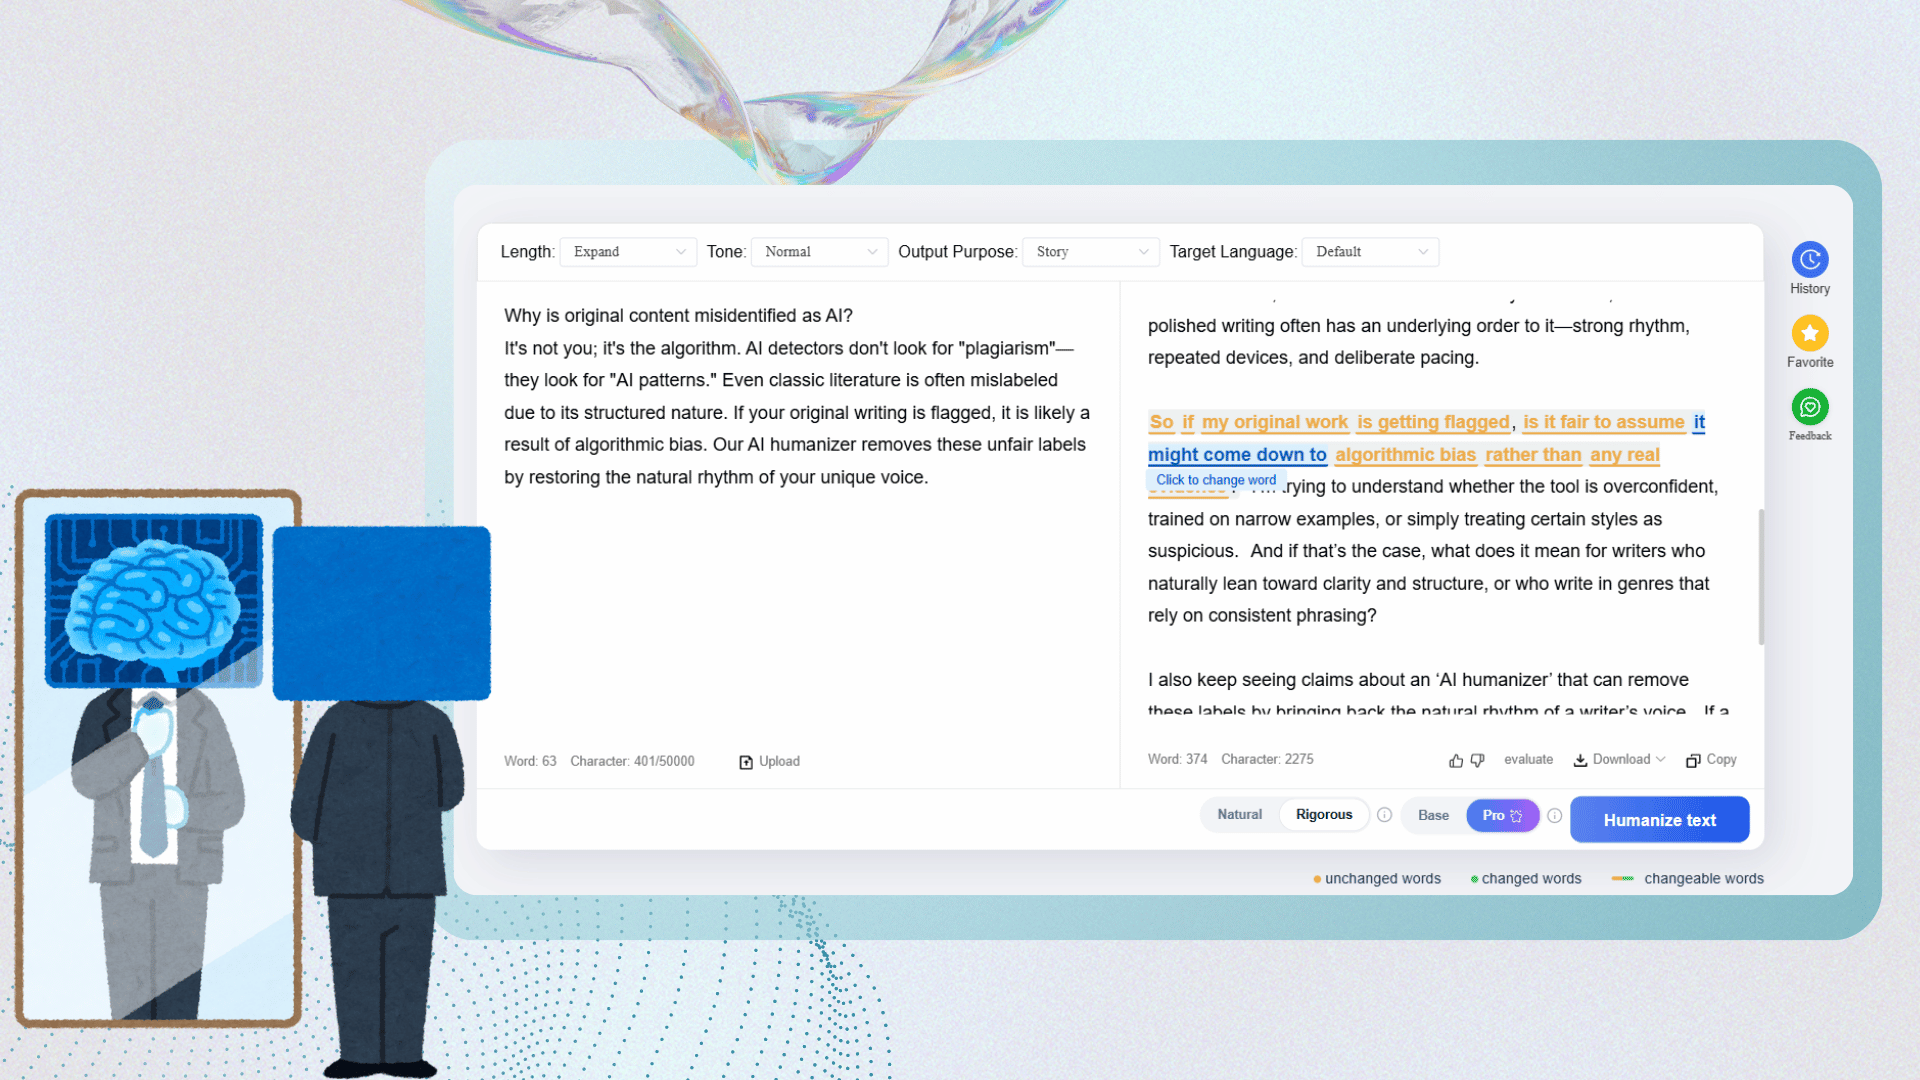The image size is (1920, 1080).
Task: Click the thumbs up icon
Action: [x=1456, y=761]
